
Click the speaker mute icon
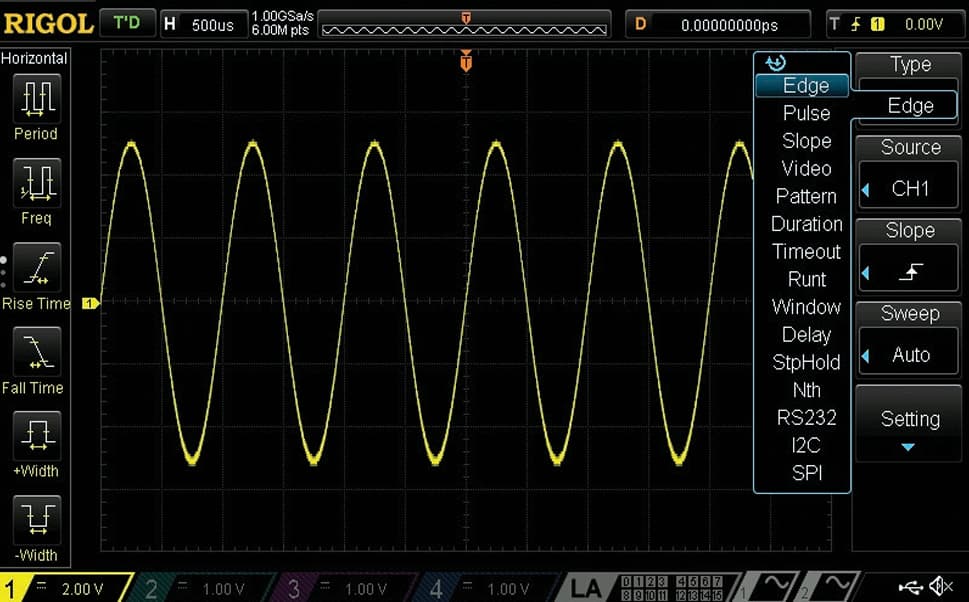coord(941,587)
